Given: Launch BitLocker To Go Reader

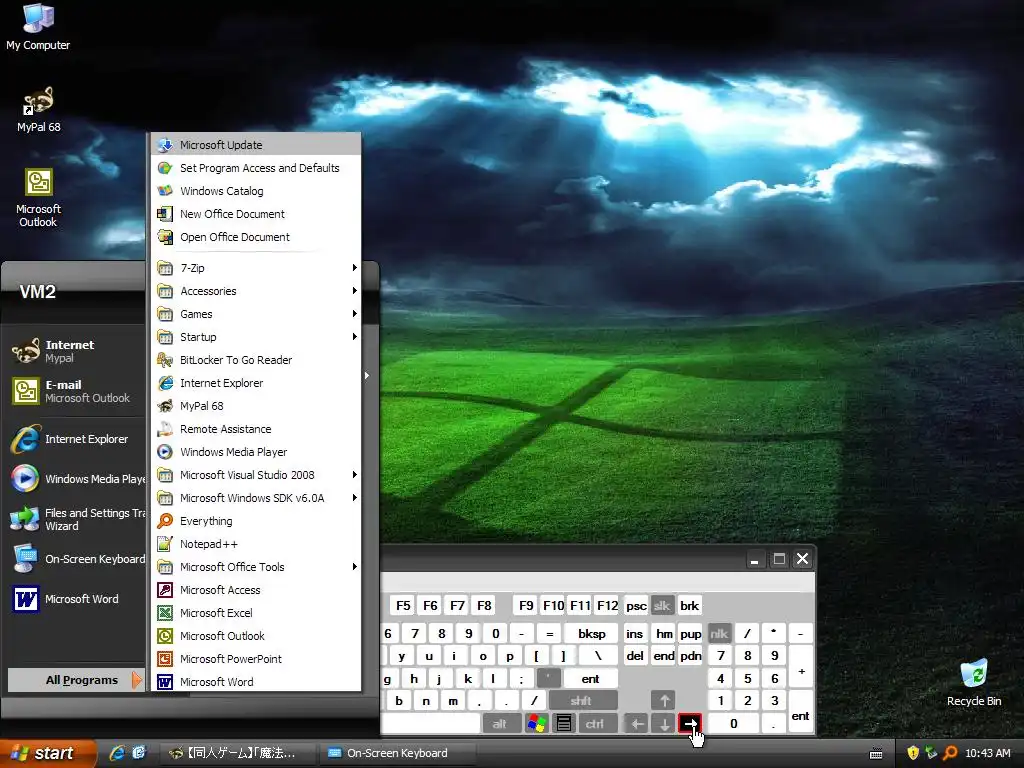Looking at the screenshot, I should coord(256,360).
